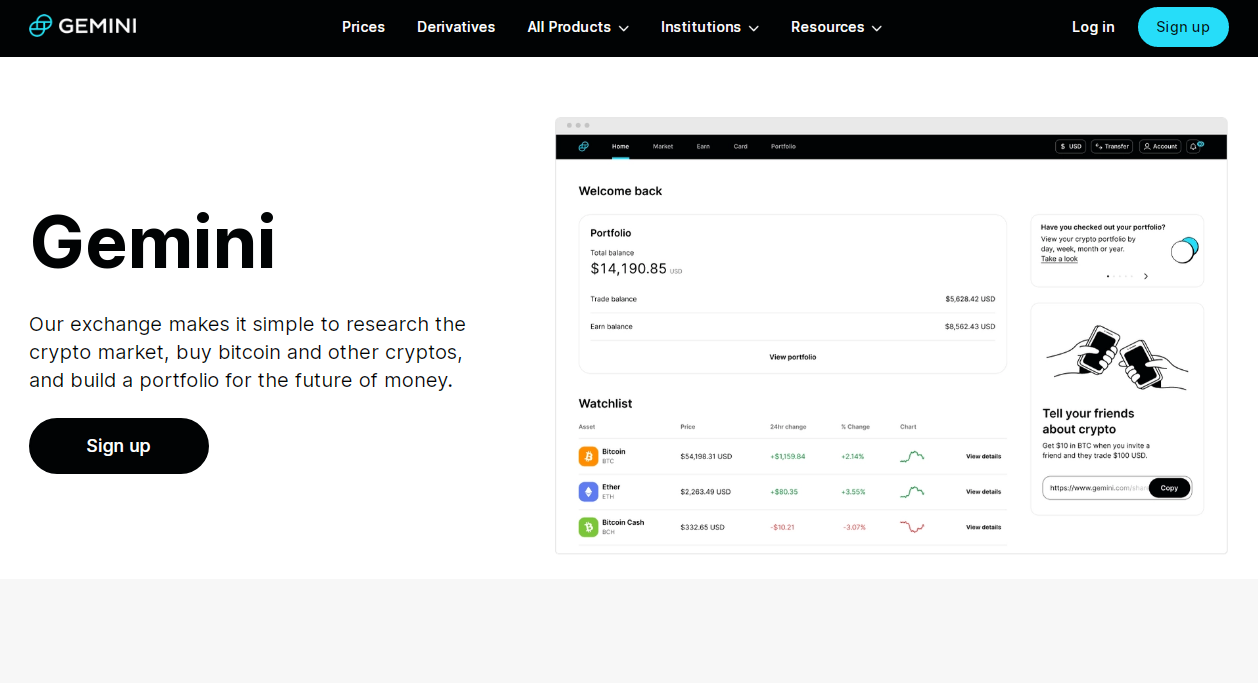1258x683 pixels.
Task: Click the Log in link
Action: click(x=1093, y=27)
